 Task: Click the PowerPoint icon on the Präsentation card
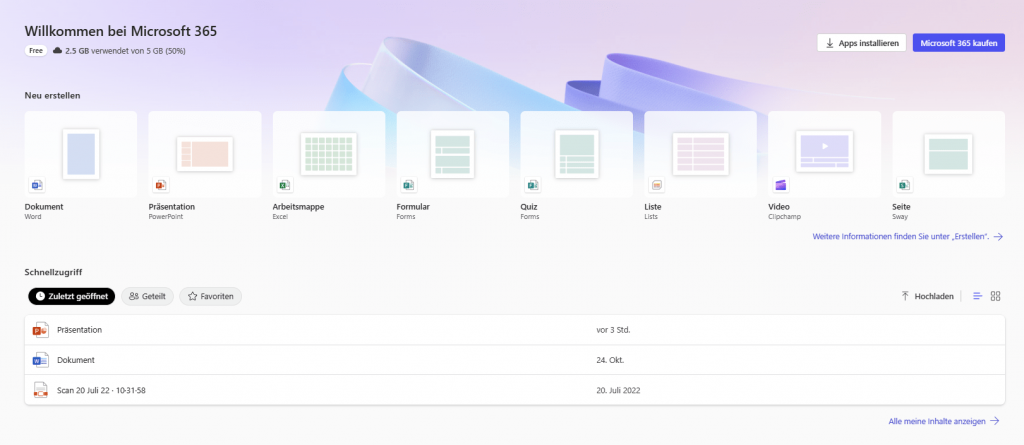click(x=161, y=186)
